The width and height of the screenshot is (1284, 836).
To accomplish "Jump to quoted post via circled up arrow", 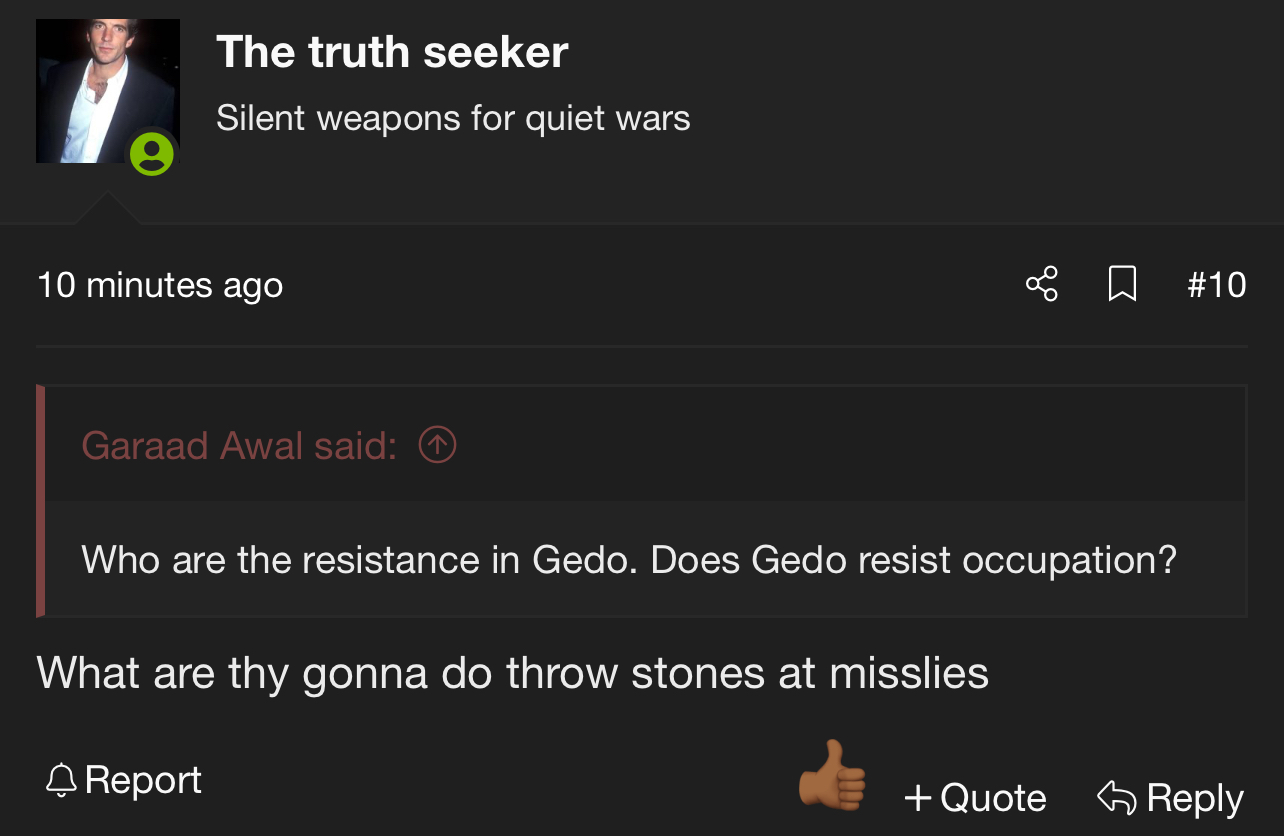I will tap(437, 445).
